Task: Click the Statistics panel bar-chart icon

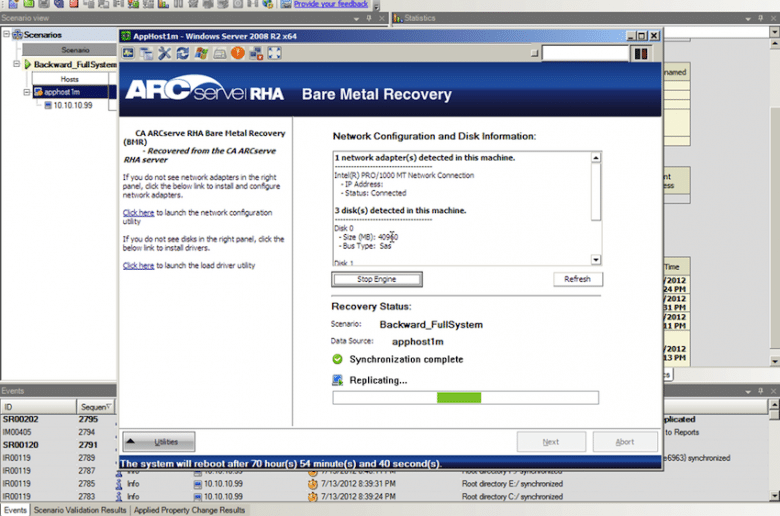Action: click(398, 18)
